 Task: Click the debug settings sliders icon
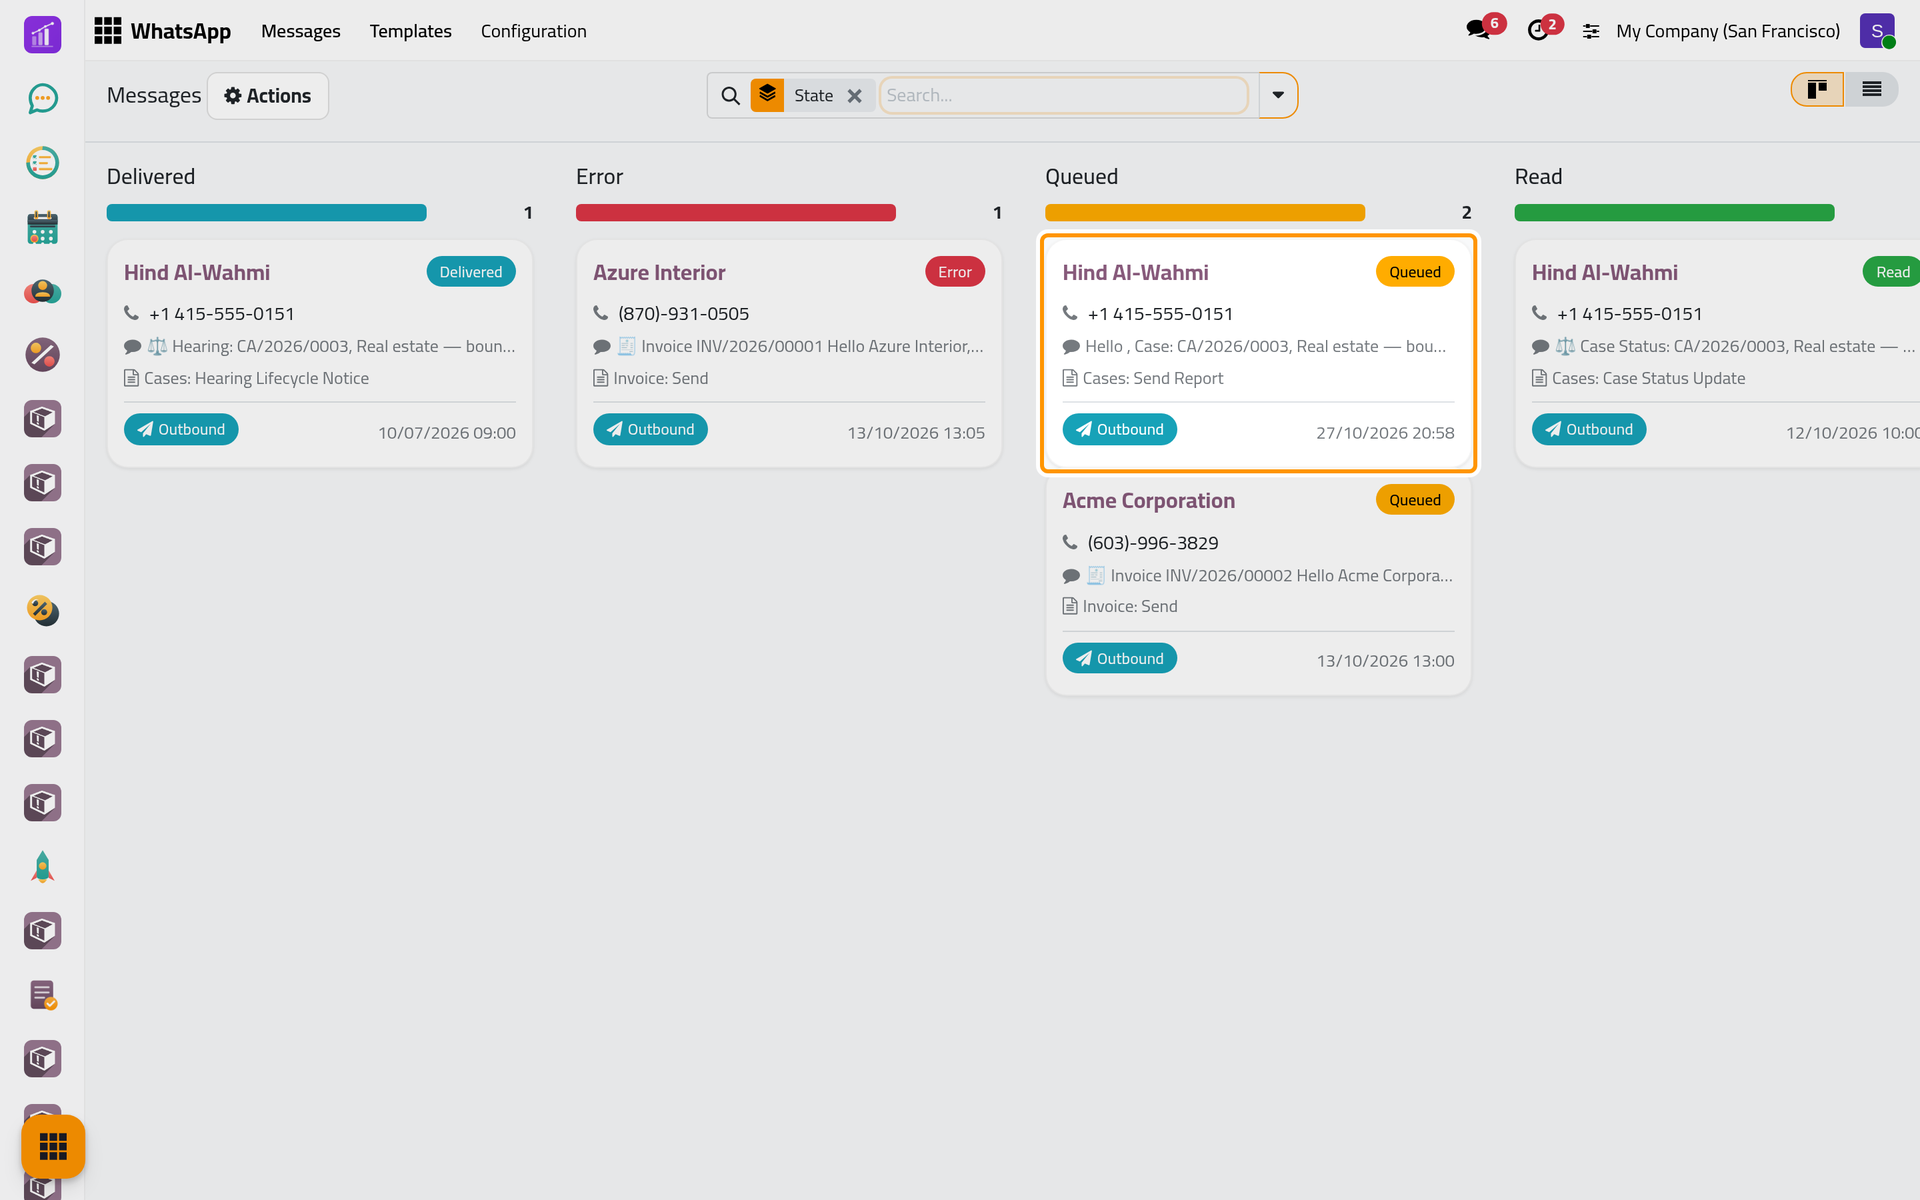coord(1591,31)
